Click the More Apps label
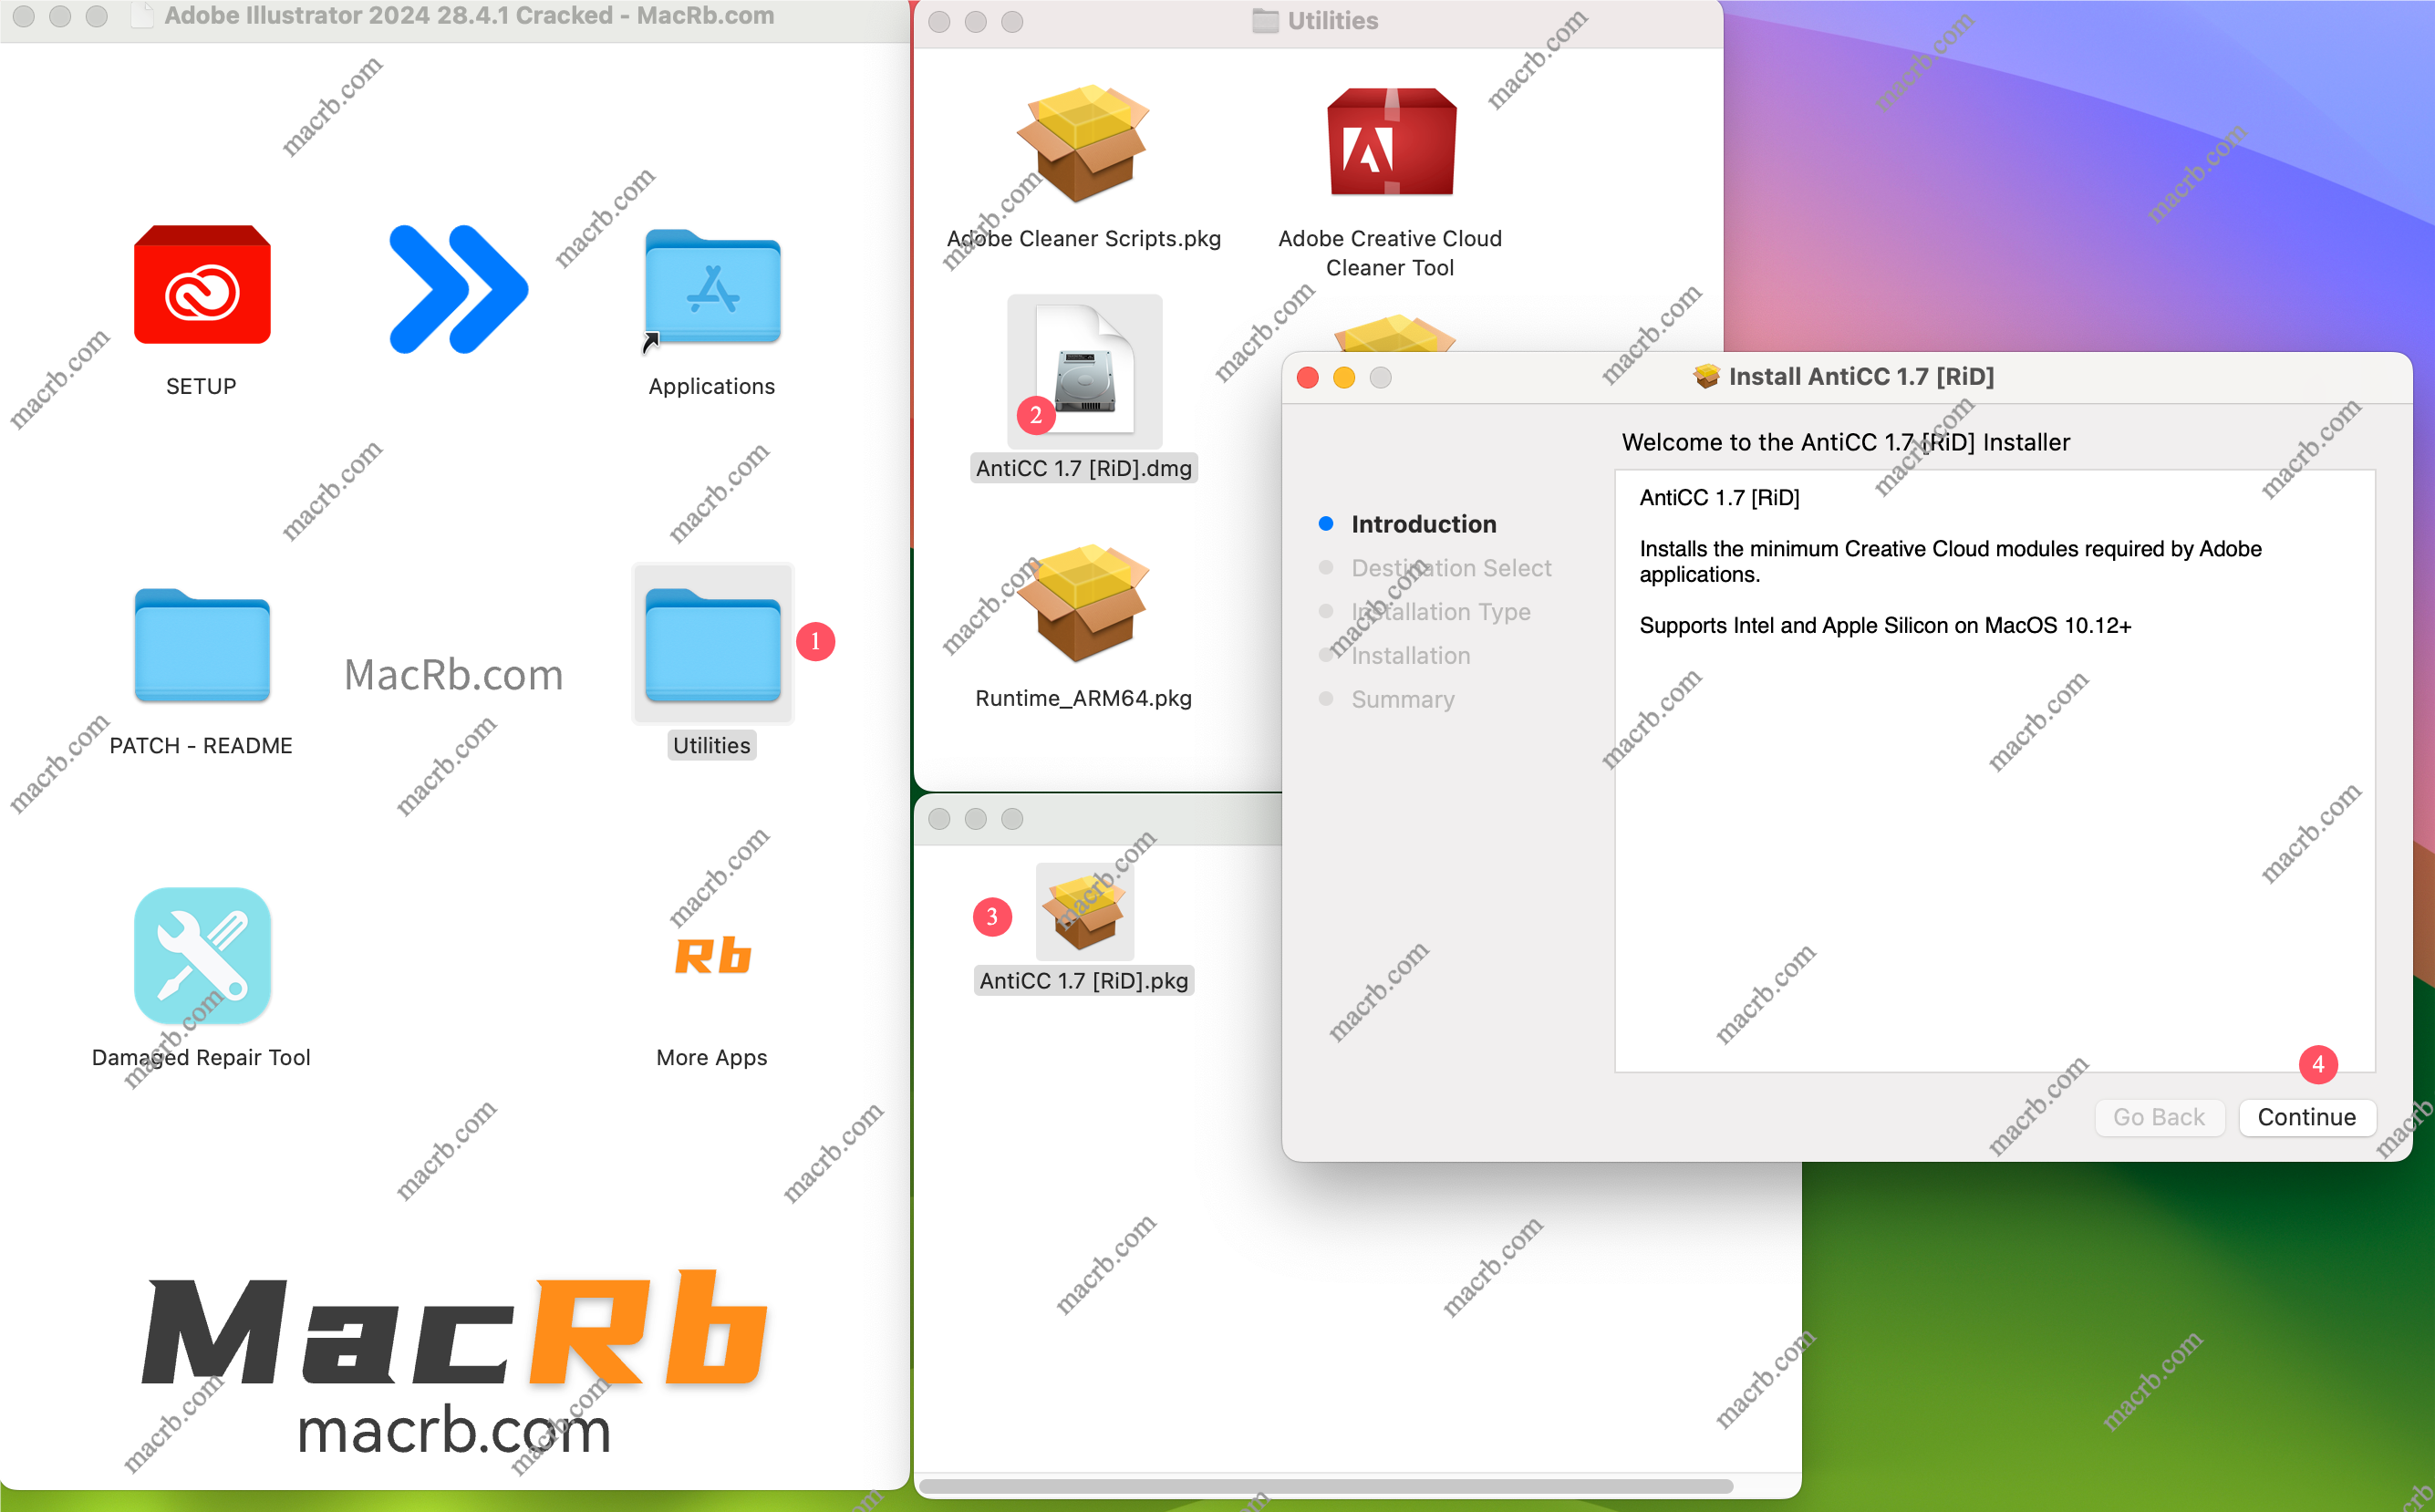2435x1512 pixels. point(712,1058)
